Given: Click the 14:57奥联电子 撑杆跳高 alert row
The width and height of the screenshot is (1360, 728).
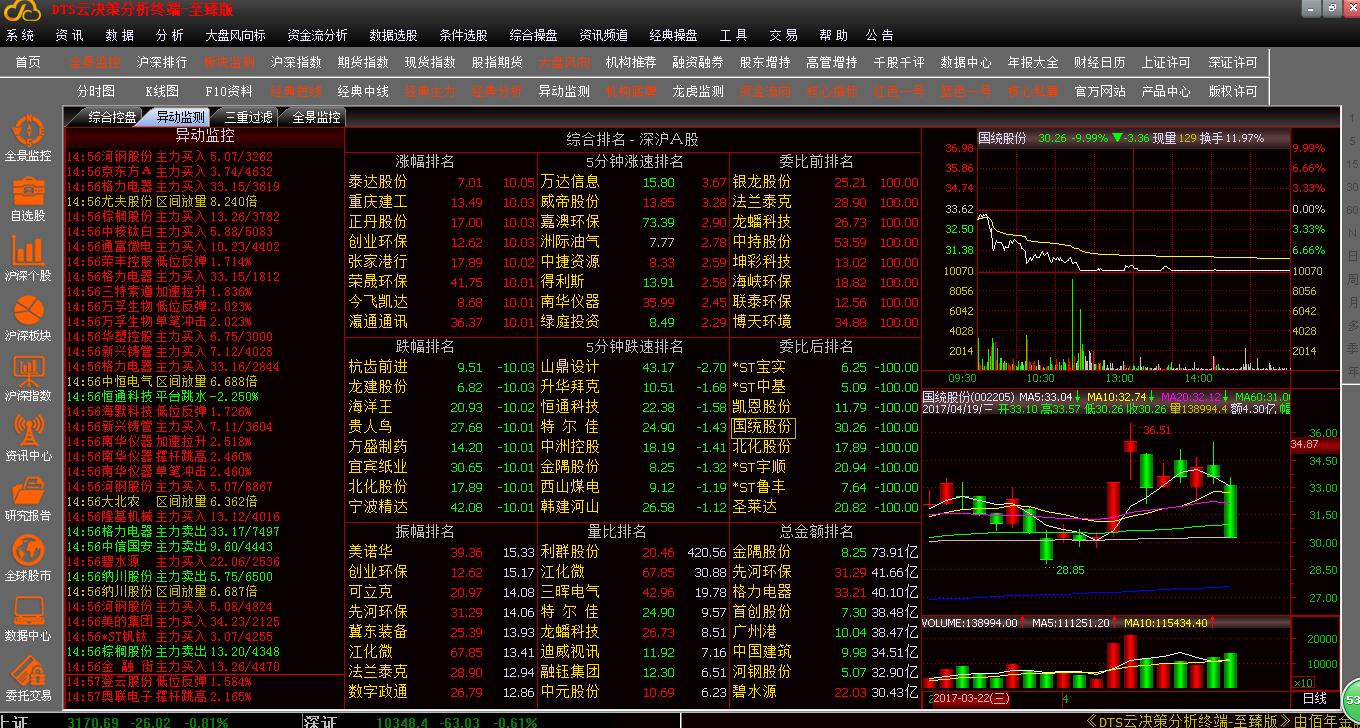Looking at the screenshot, I should click(x=159, y=696).
